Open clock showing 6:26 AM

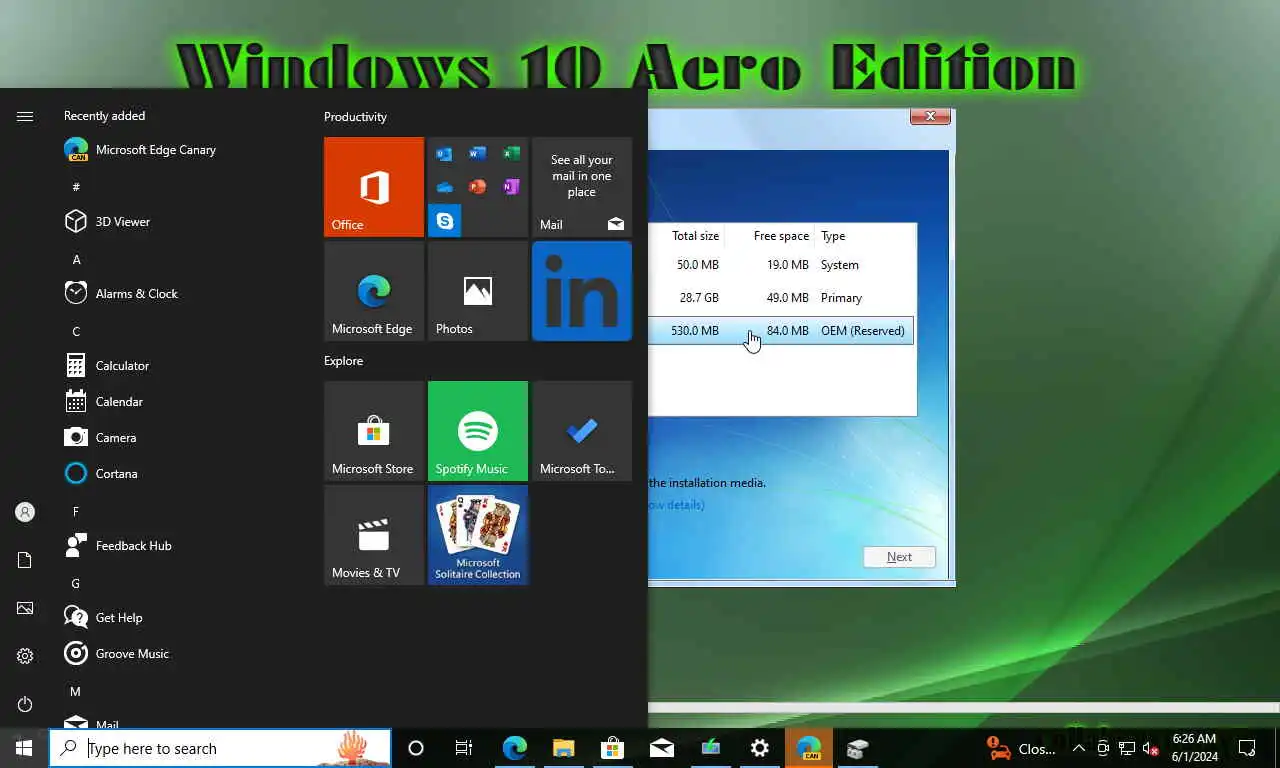[x=1194, y=748]
